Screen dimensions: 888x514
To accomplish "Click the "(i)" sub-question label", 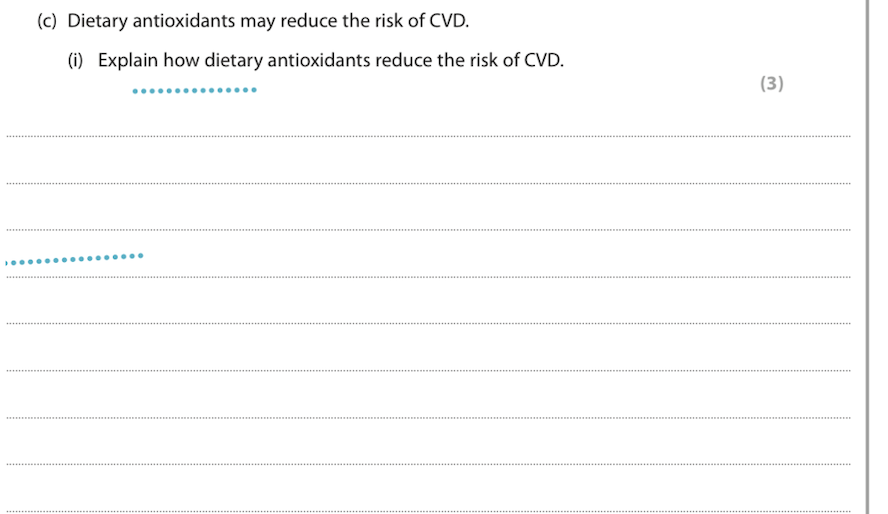I will tap(75, 60).
